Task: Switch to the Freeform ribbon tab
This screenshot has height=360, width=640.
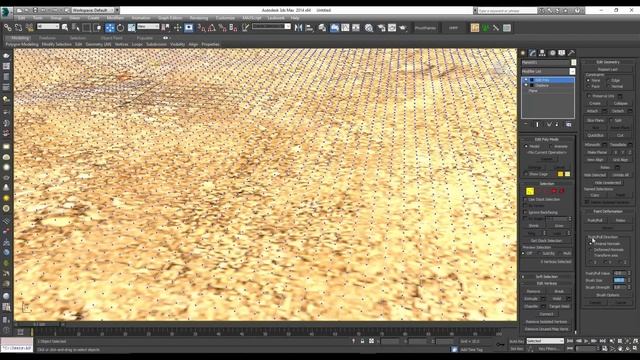Action: 47,38
